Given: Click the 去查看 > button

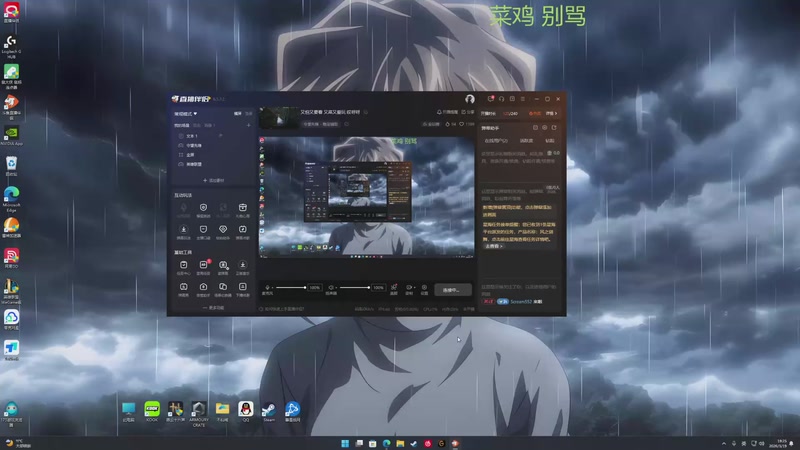Looking at the screenshot, I should click(x=494, y=246).
